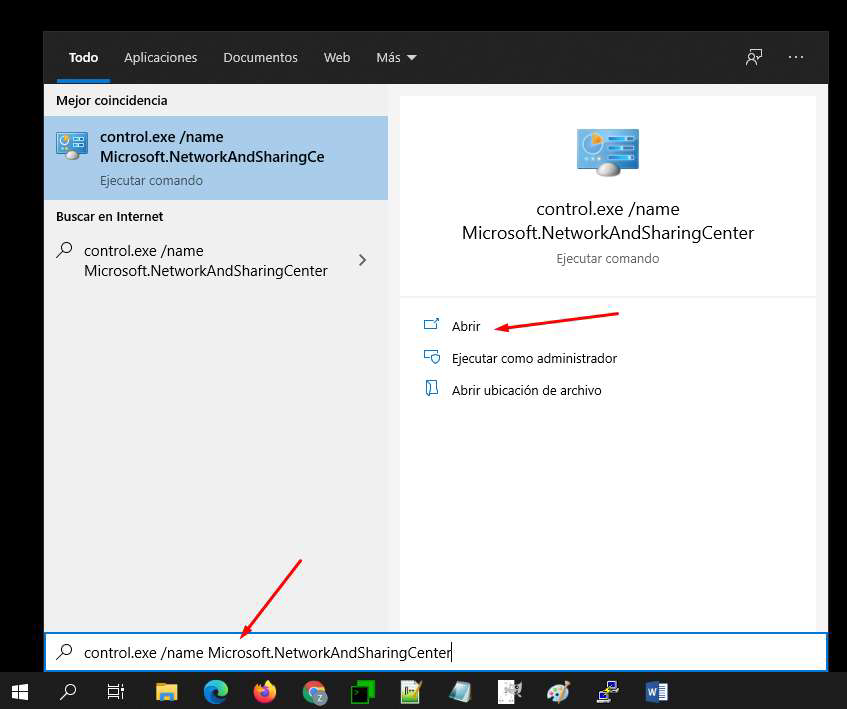Click the taskbar search magnifier
This screenshot has height=709, width=847.
(x=68, y=692)
